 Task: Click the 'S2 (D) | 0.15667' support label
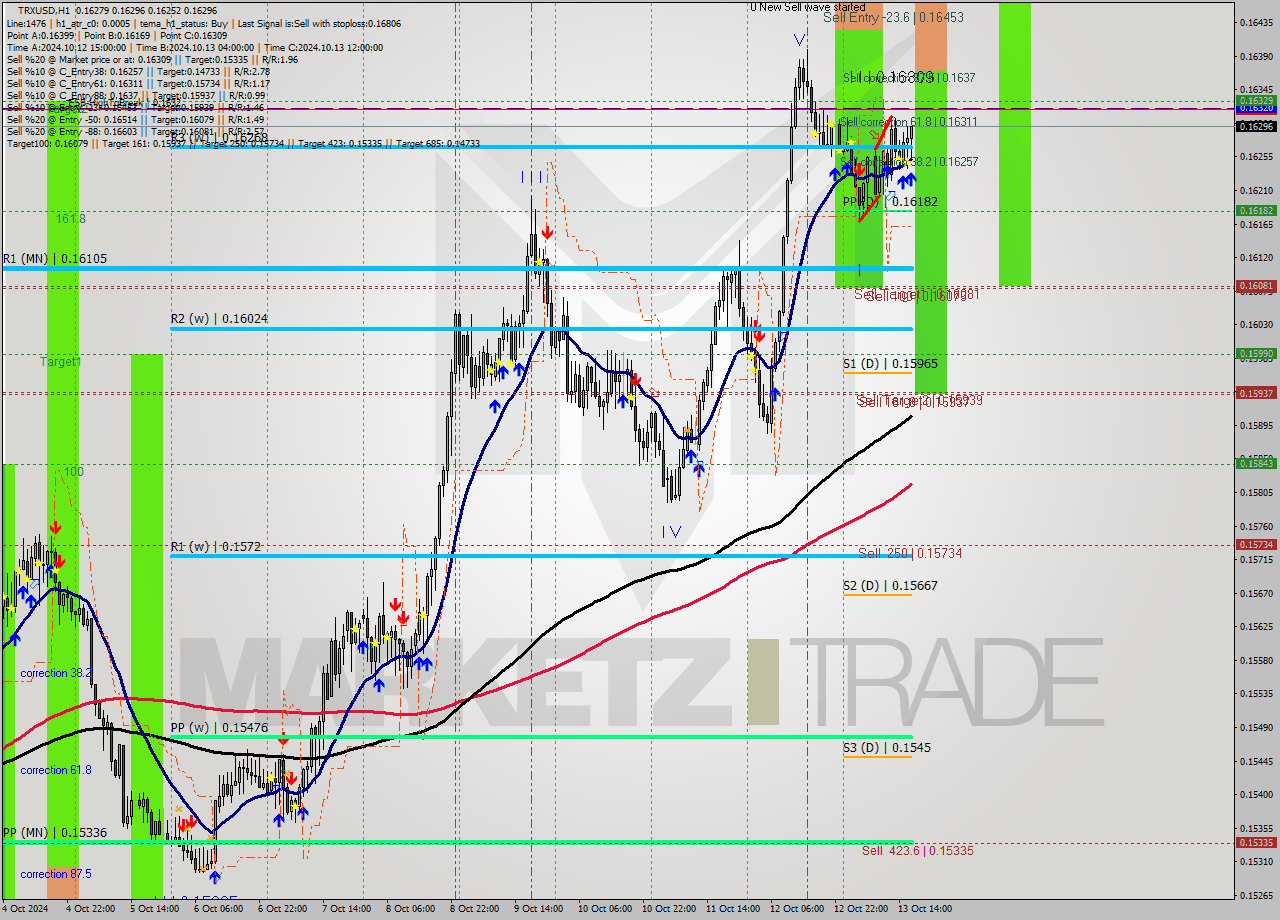[890, 586]
